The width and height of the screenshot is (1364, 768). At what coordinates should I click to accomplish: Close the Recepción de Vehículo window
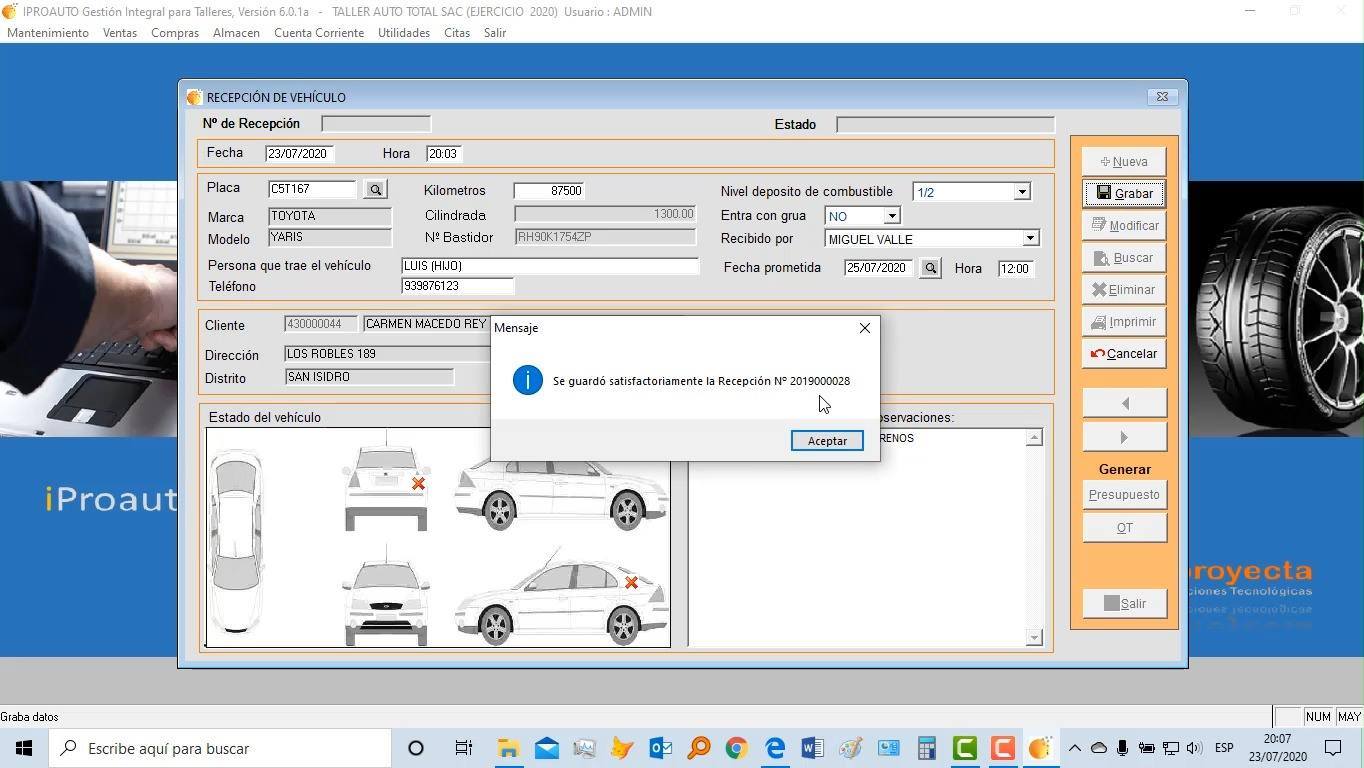[1162, 97]
